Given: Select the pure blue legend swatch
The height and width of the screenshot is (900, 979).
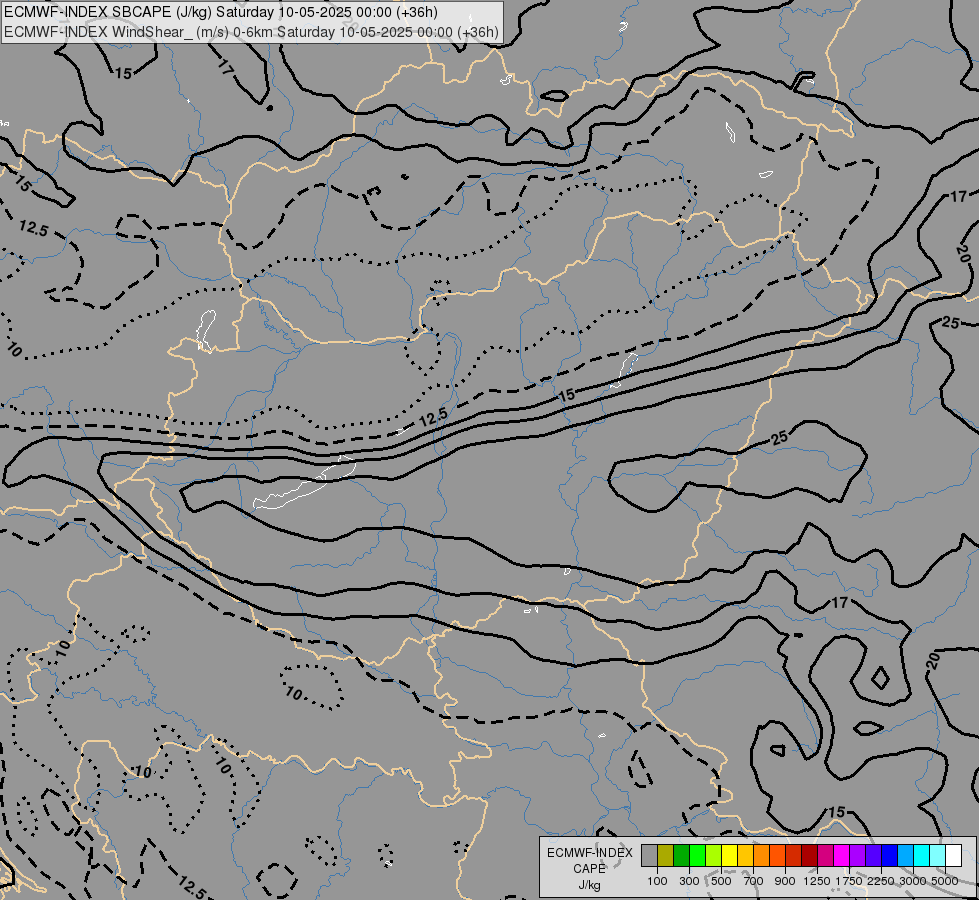Looking at the screenshot, I should click(890, 855).
